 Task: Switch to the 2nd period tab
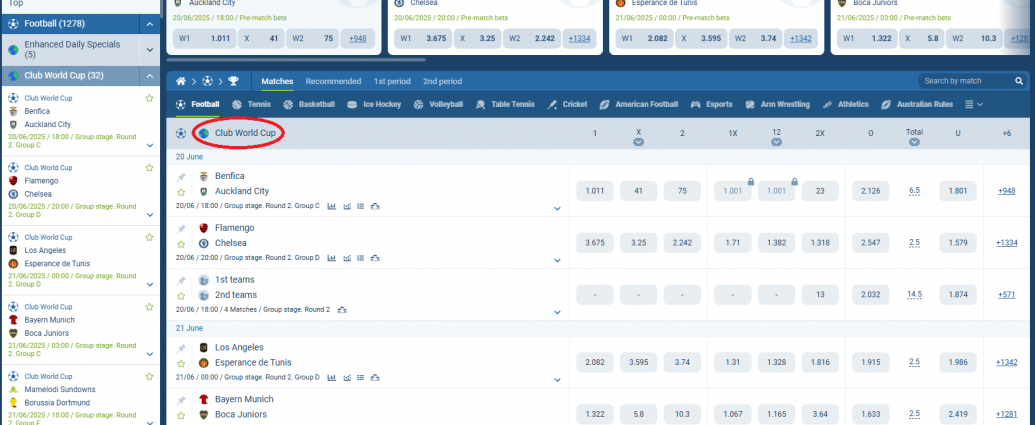(442, 81)
